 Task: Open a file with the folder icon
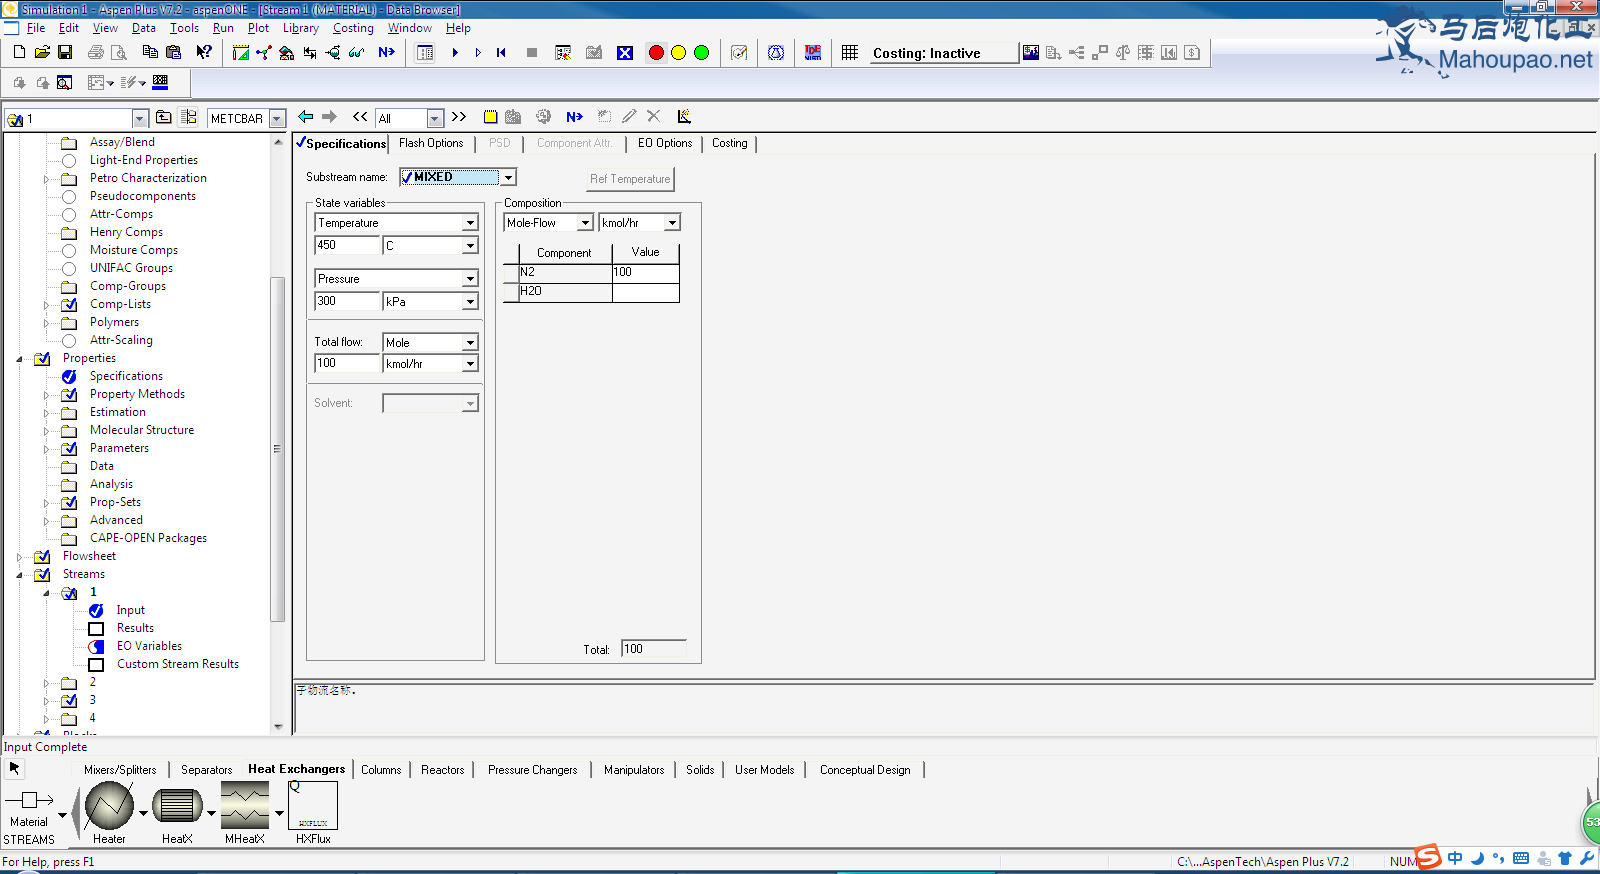pyautogui.click(x=42, y=52)
